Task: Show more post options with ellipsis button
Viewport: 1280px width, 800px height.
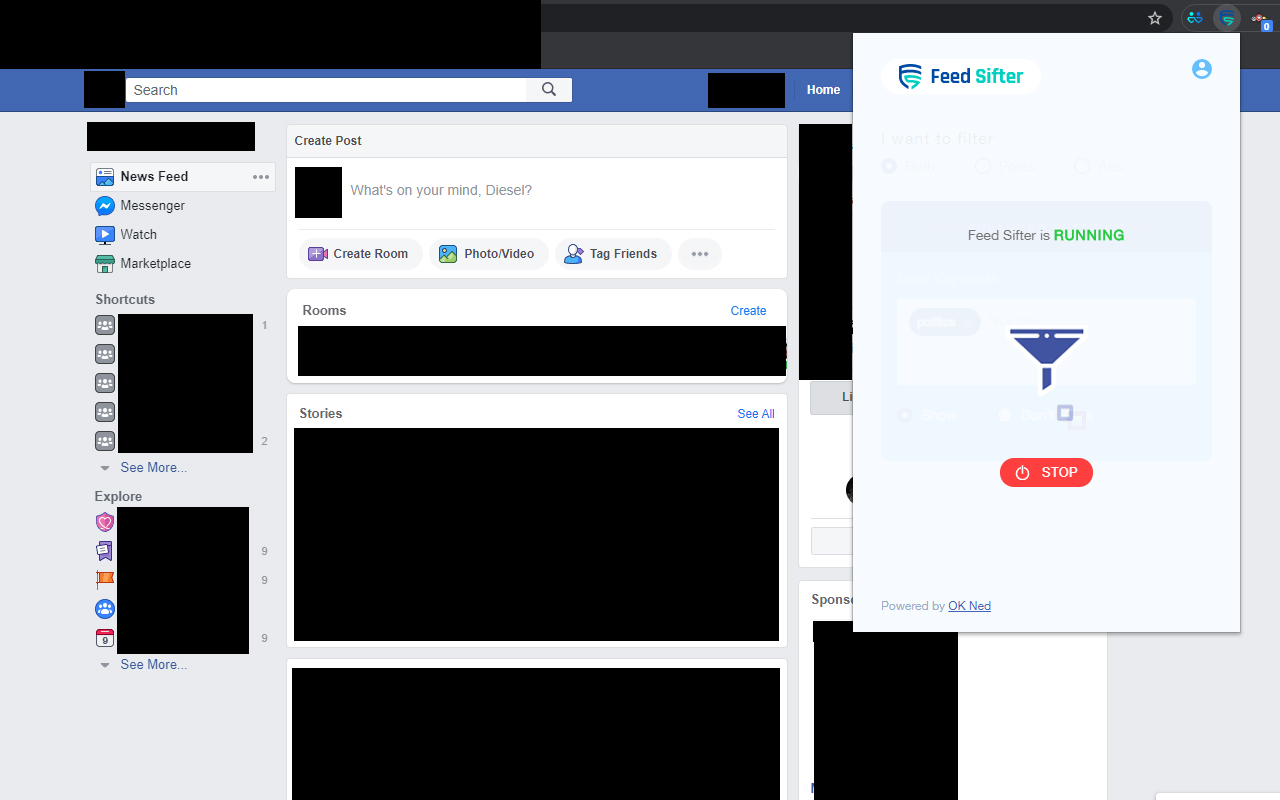Action: [700, 254]
